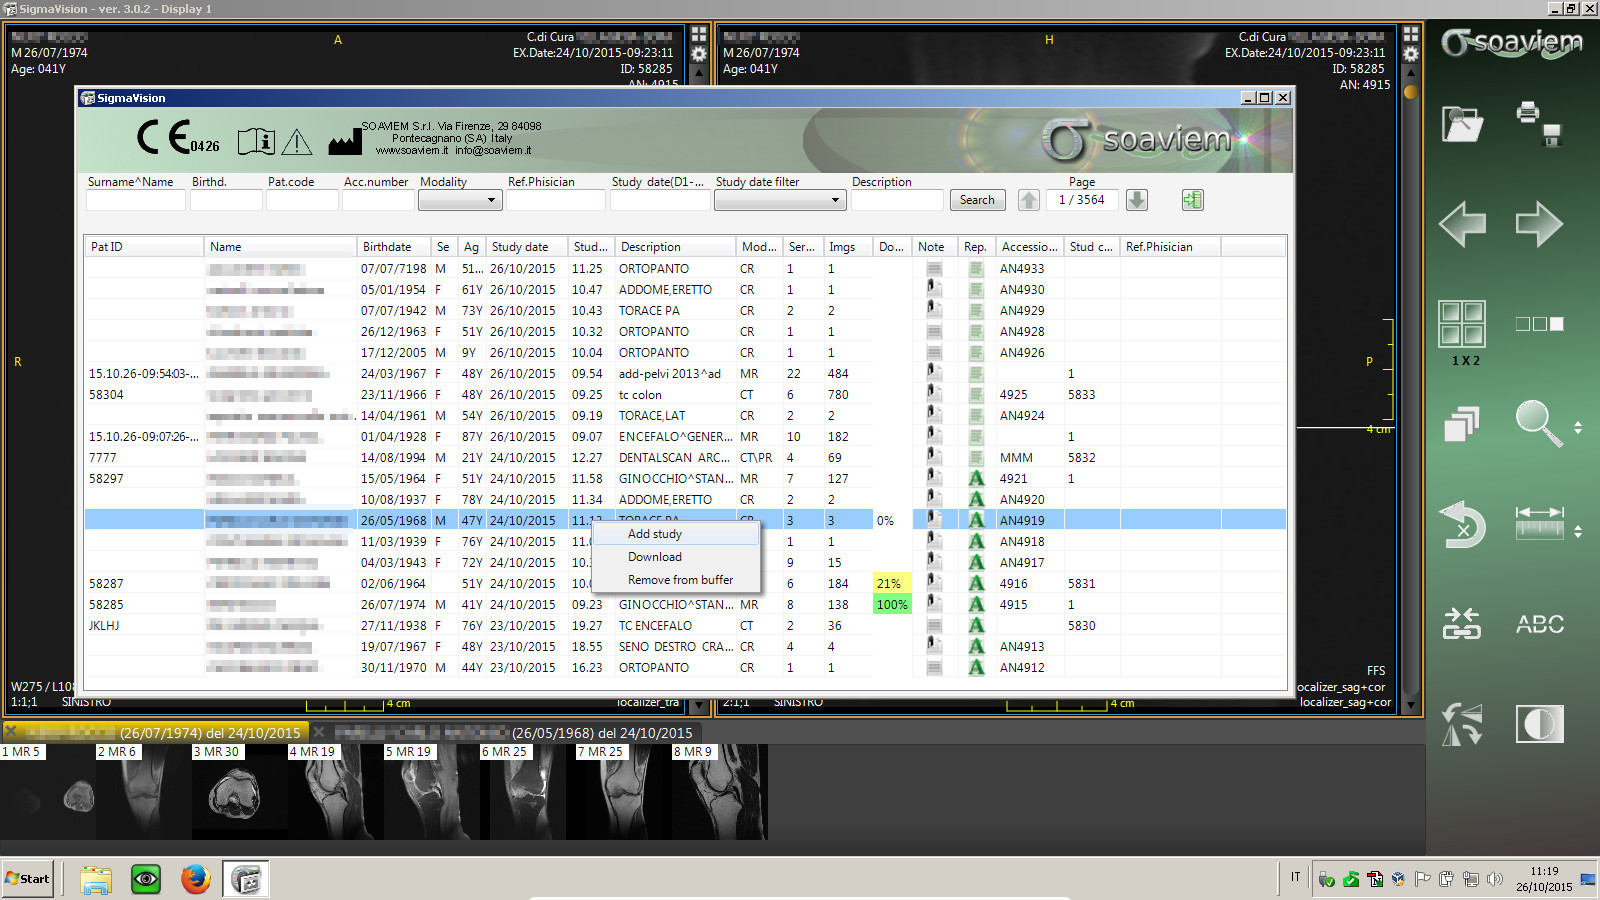Click the stacked images cine icon
The height and width of the screenshot is (900, 1600).
pos(1462,424)
